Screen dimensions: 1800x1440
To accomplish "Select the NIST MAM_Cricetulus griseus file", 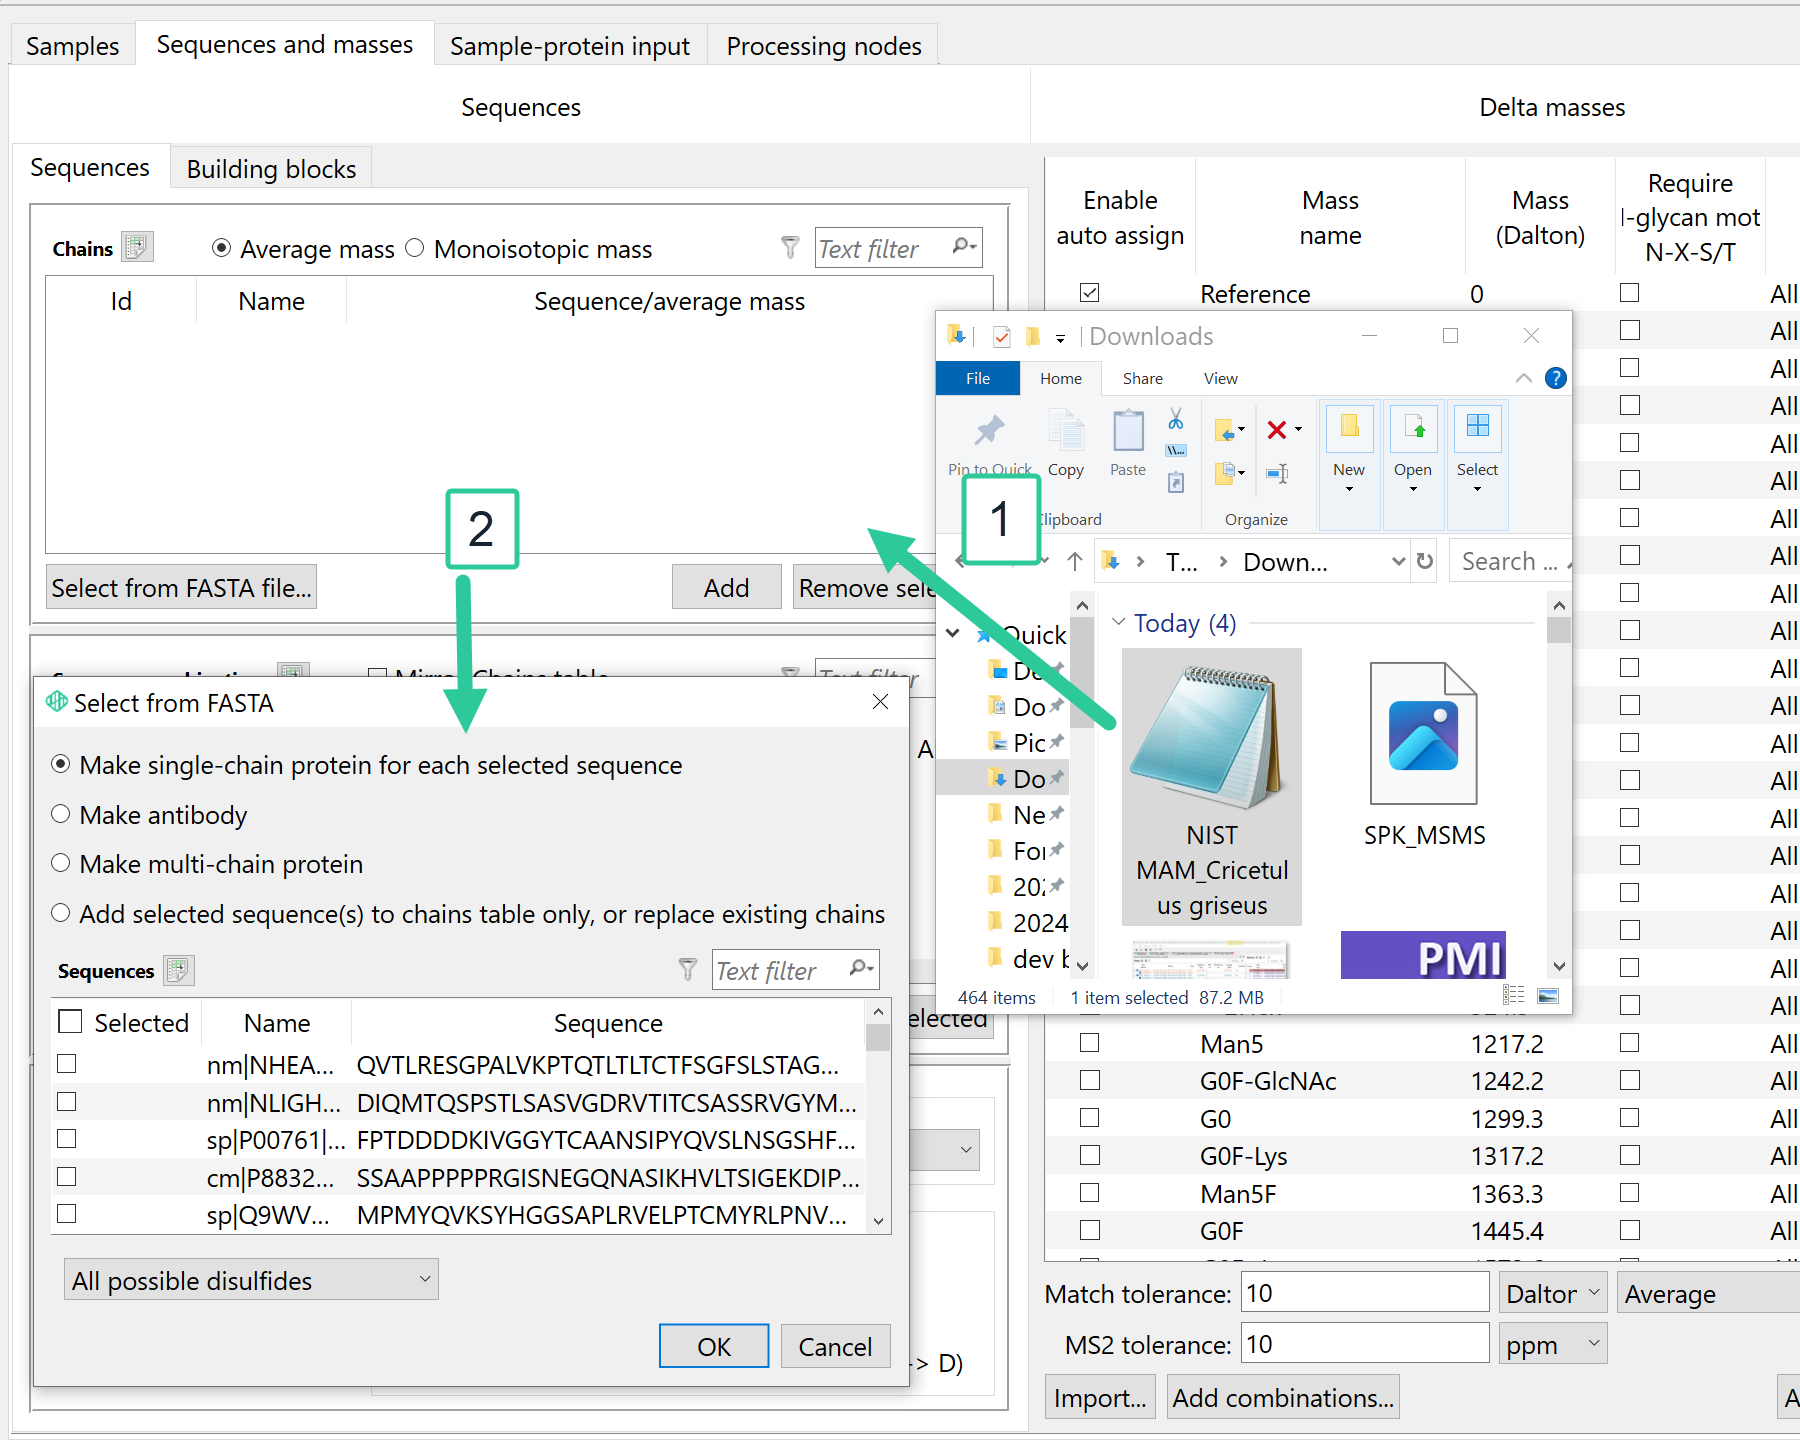I will [x=1212, y=787].
